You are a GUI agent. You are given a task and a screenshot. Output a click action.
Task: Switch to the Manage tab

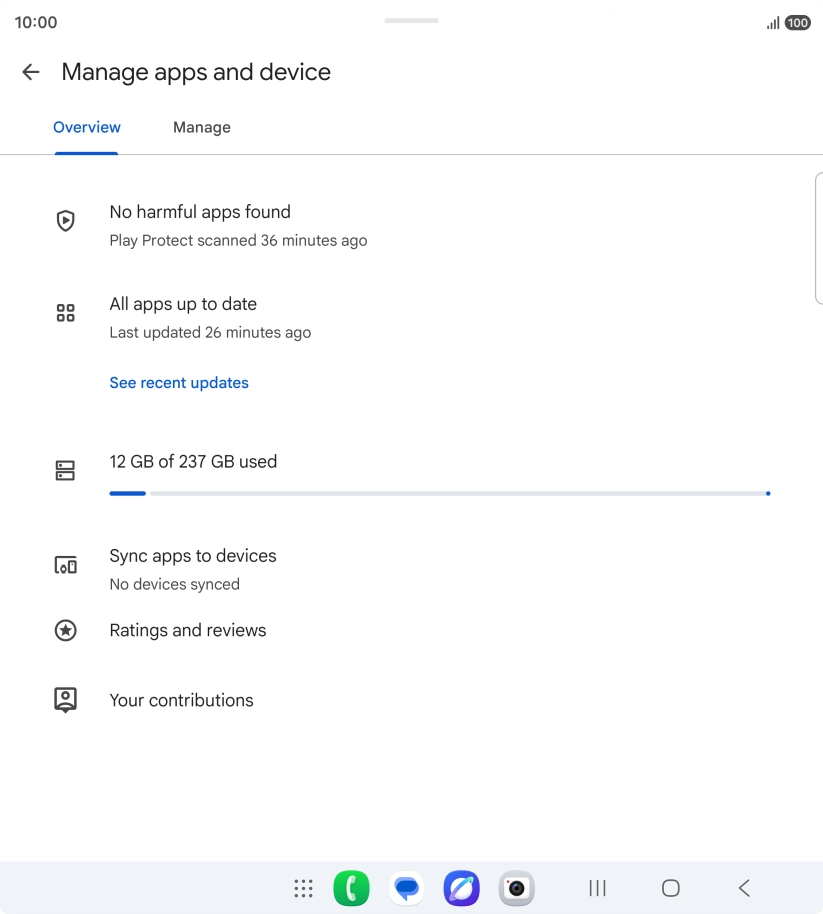202,127
